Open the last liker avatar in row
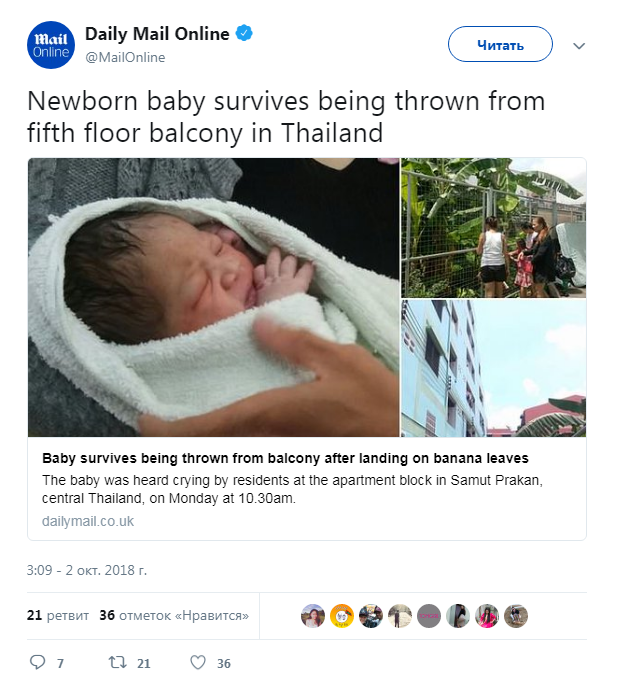Viewport: 620px width, 692px height. (516, 616)
